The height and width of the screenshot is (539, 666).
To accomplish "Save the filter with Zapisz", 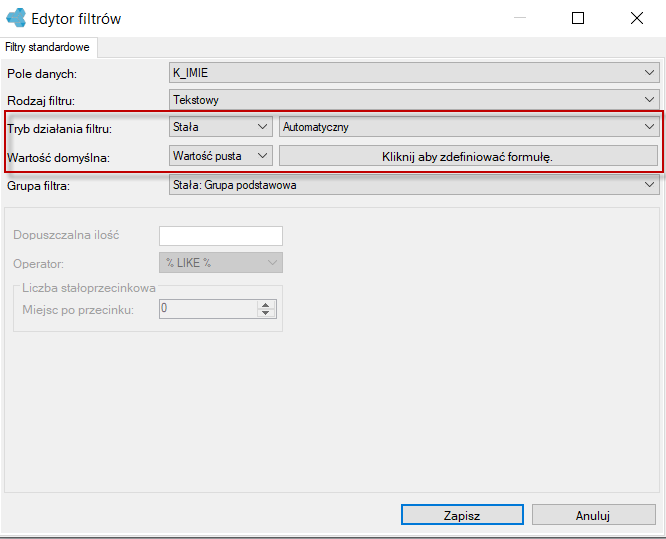I will coord(462,515).
